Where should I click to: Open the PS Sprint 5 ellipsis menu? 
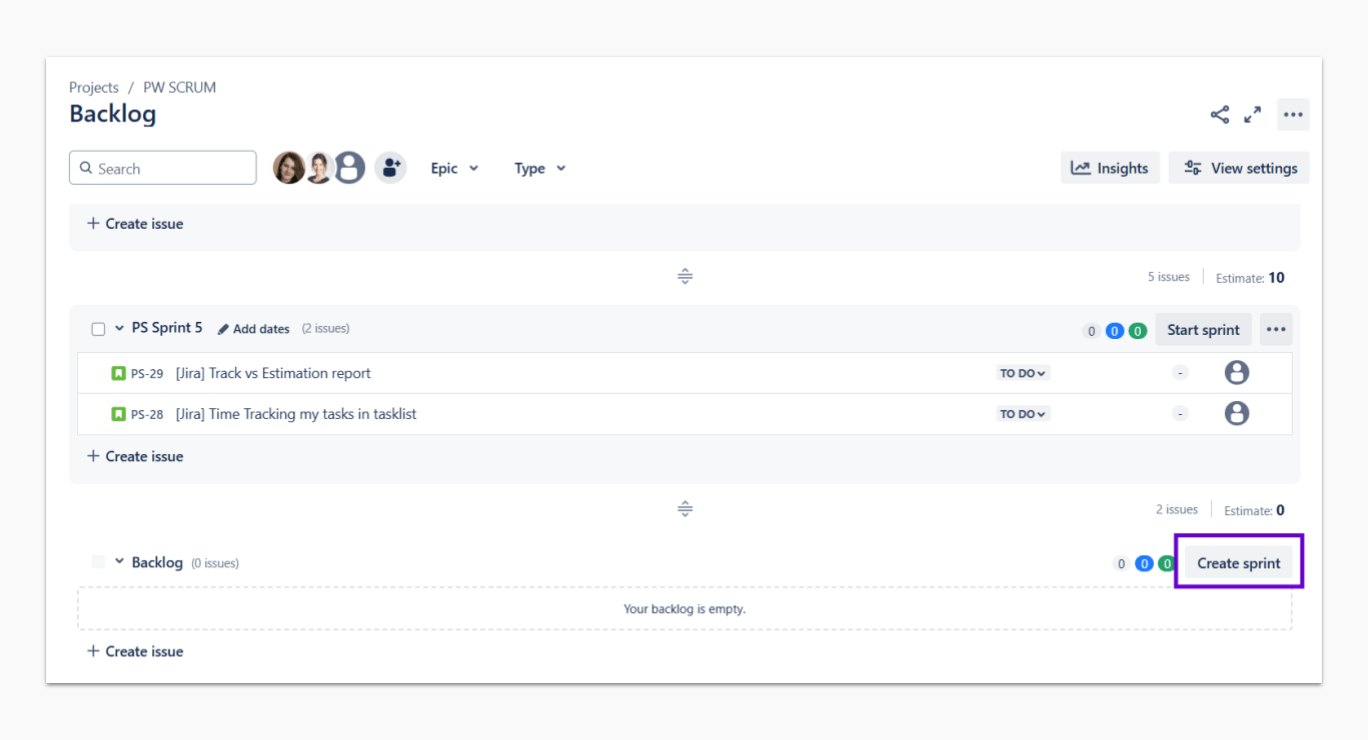1275,329
